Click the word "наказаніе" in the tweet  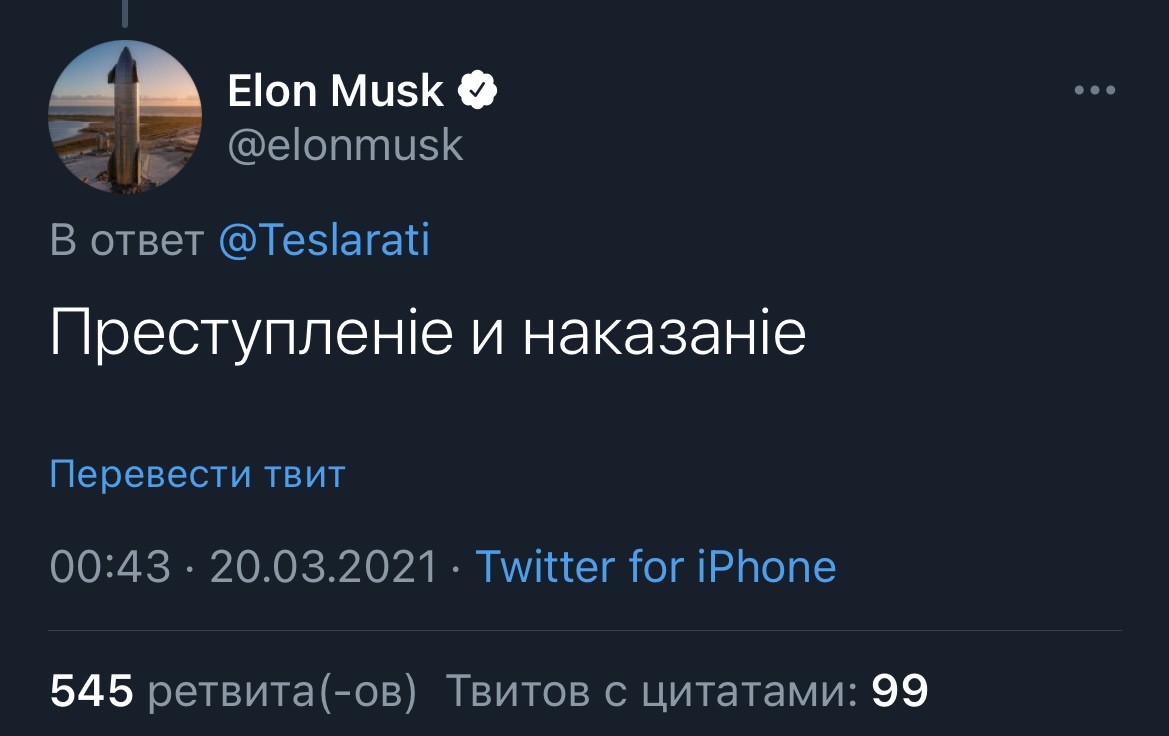pos(664,333)
